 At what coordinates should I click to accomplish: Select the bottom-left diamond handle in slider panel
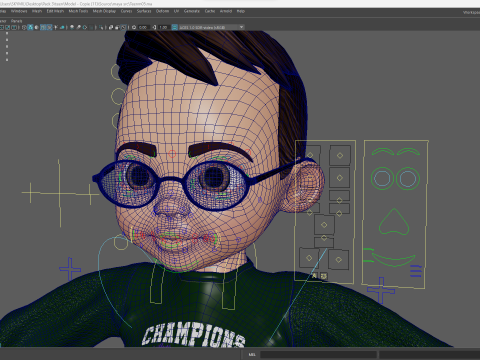(309, 258)
